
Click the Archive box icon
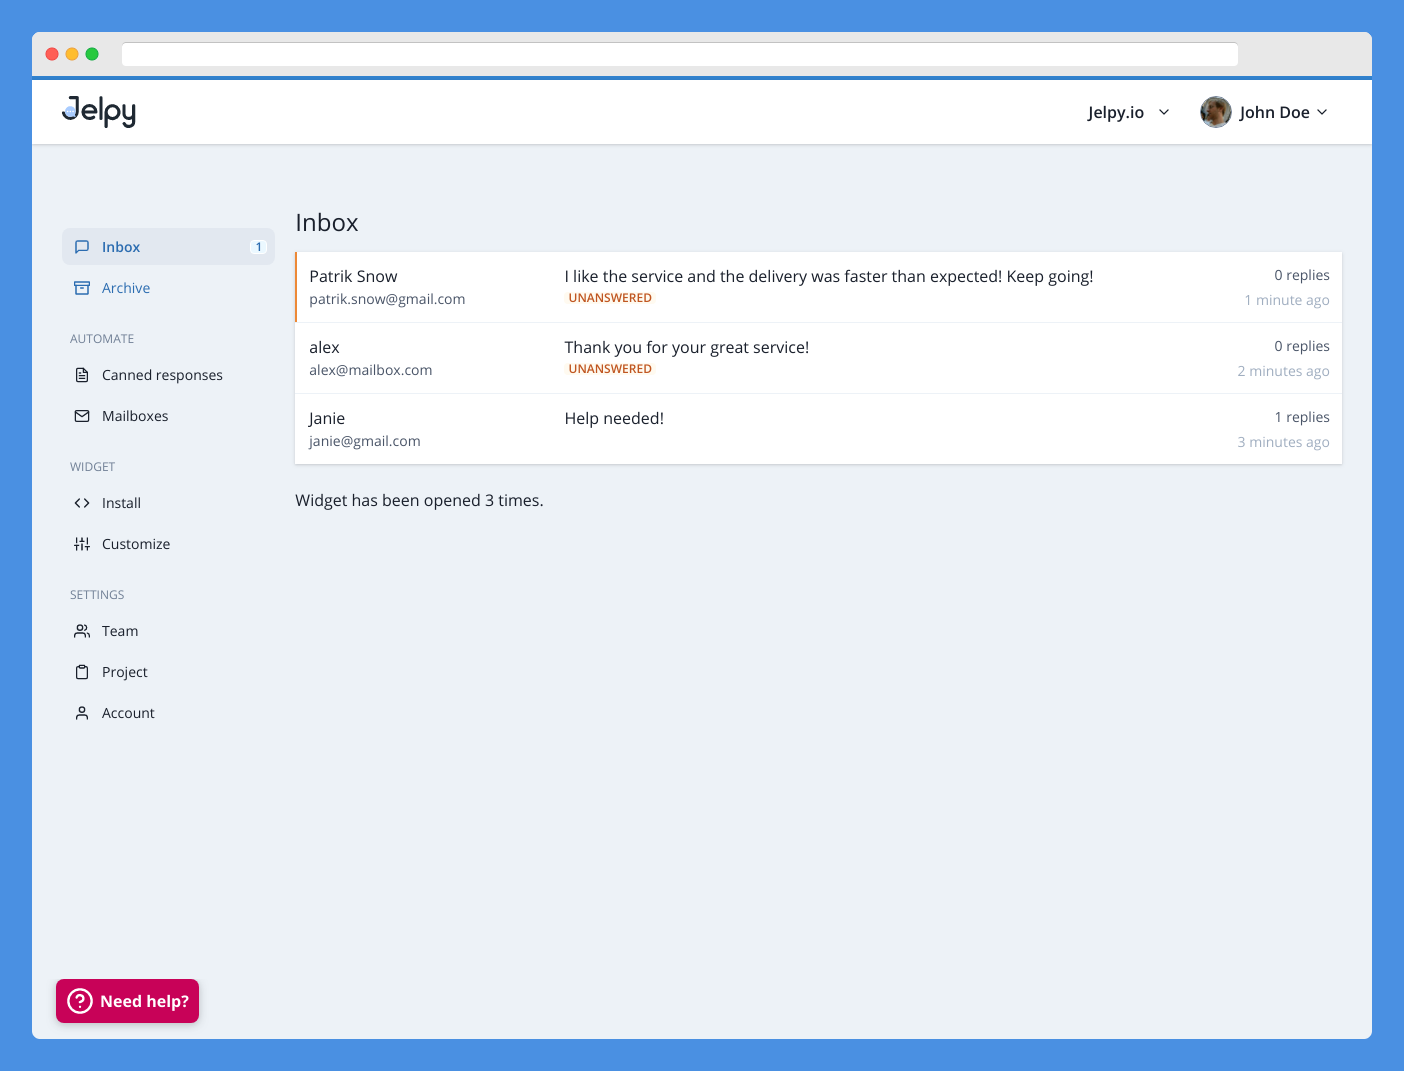pos(82,288)
